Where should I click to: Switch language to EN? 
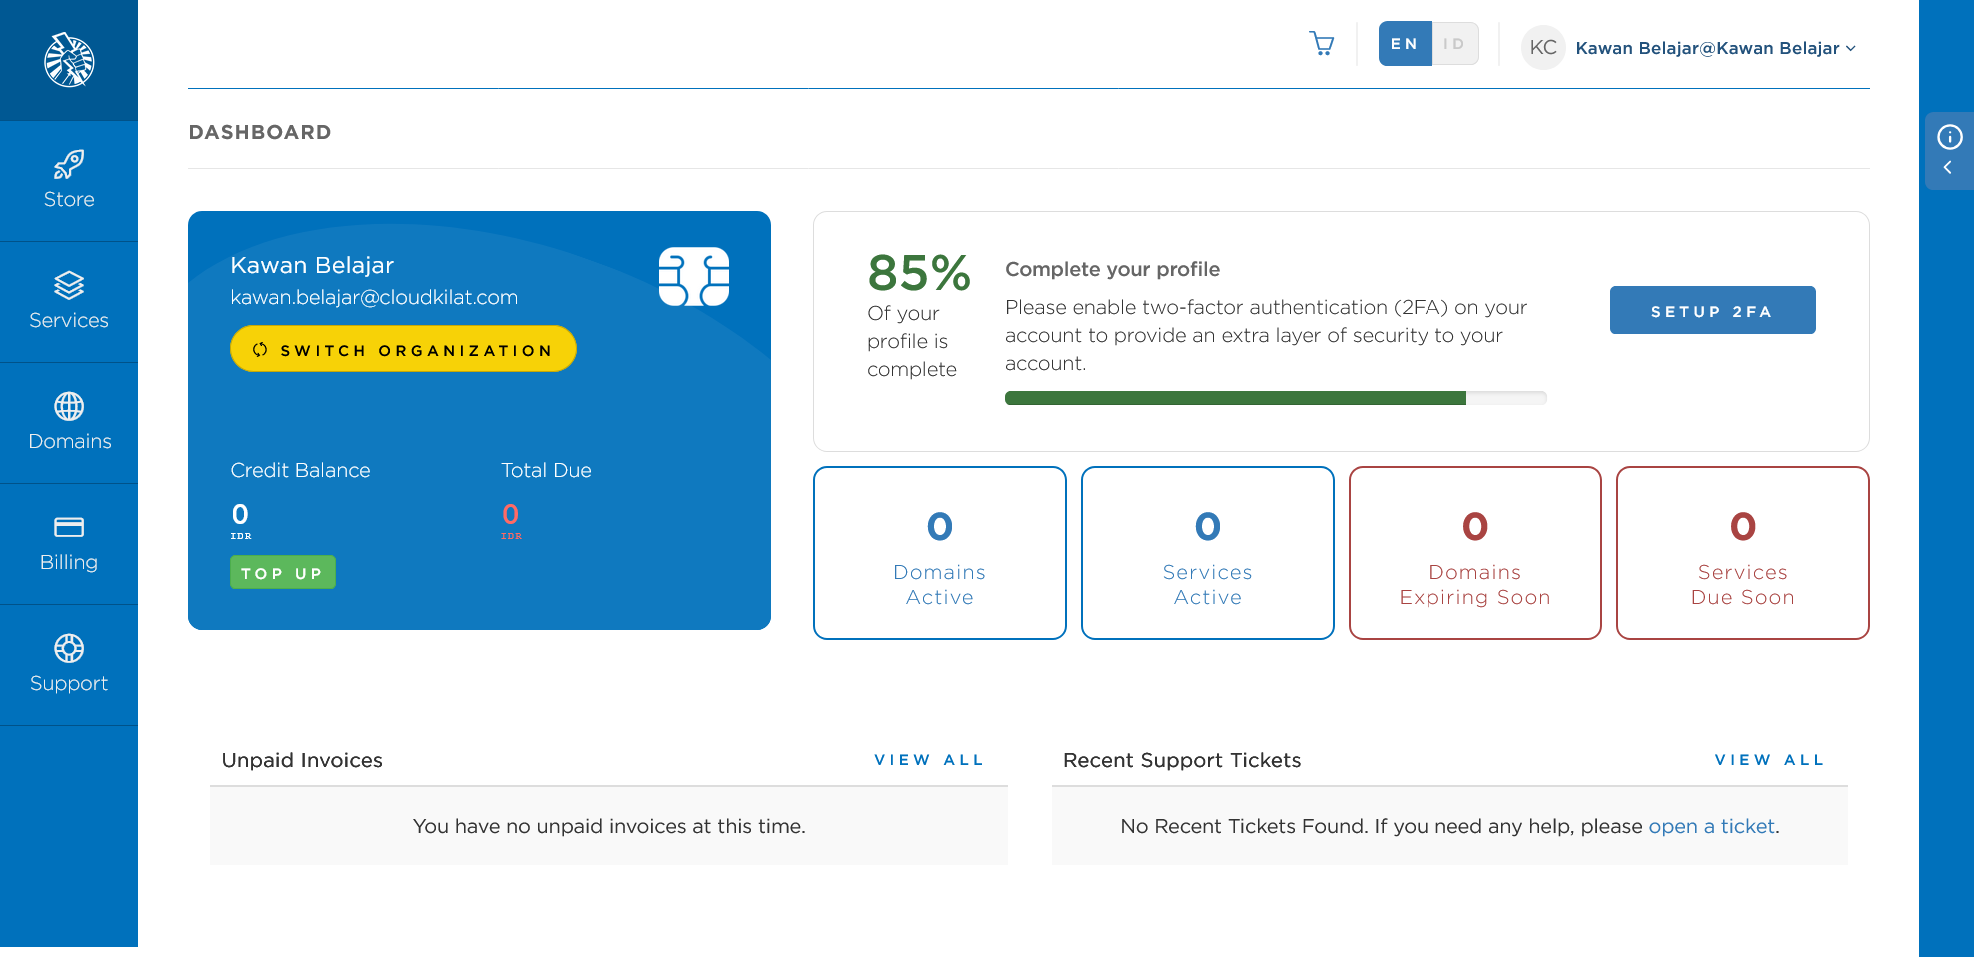tap(1404, 44)
